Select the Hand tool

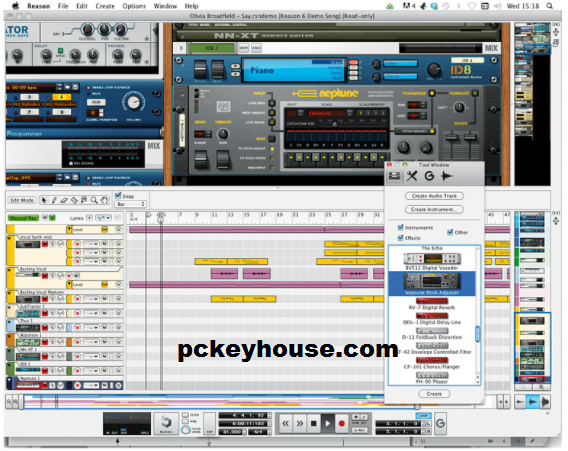tap(104, 200)
